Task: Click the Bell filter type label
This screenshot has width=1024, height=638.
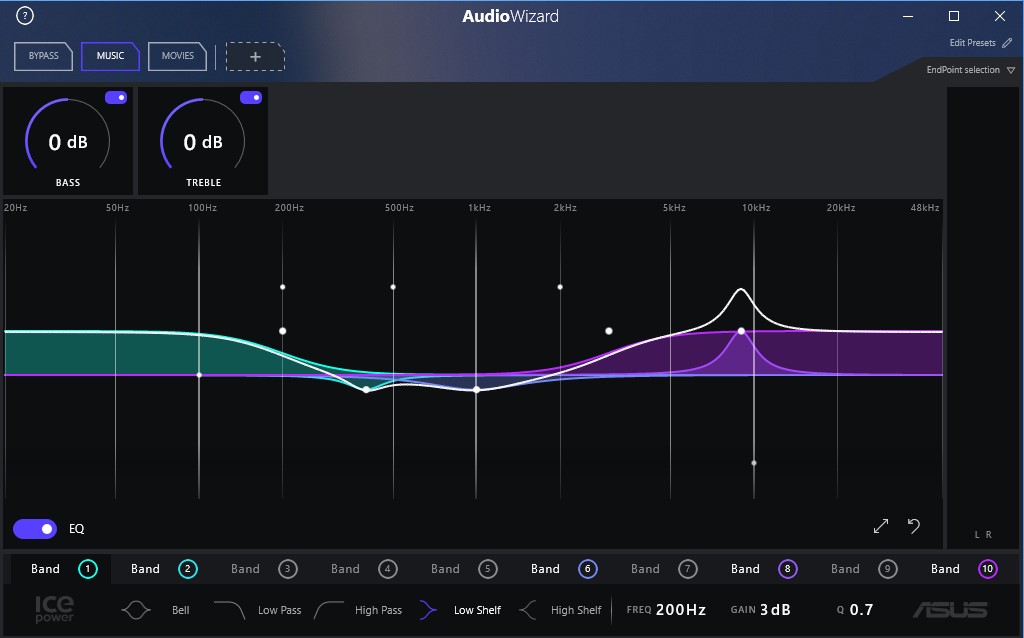Action: [x=181, y=610]
